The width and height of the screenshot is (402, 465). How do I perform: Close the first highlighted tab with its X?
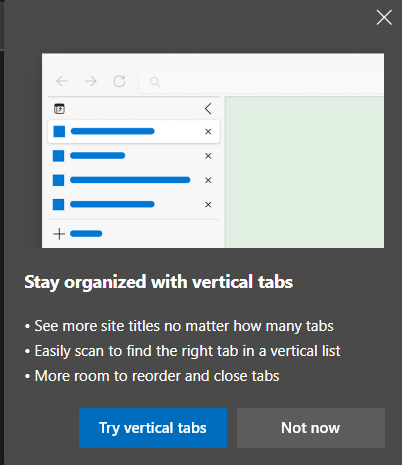pyautogui.click(x=208, y=132)
